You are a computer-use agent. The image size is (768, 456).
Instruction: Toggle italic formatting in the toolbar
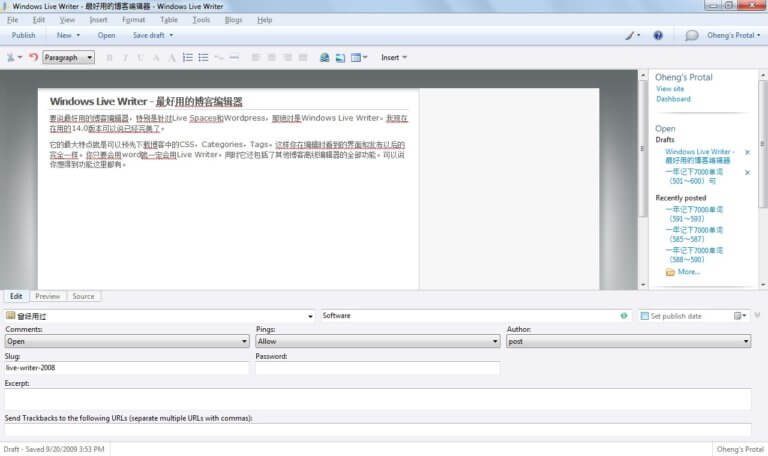point(125,58)
